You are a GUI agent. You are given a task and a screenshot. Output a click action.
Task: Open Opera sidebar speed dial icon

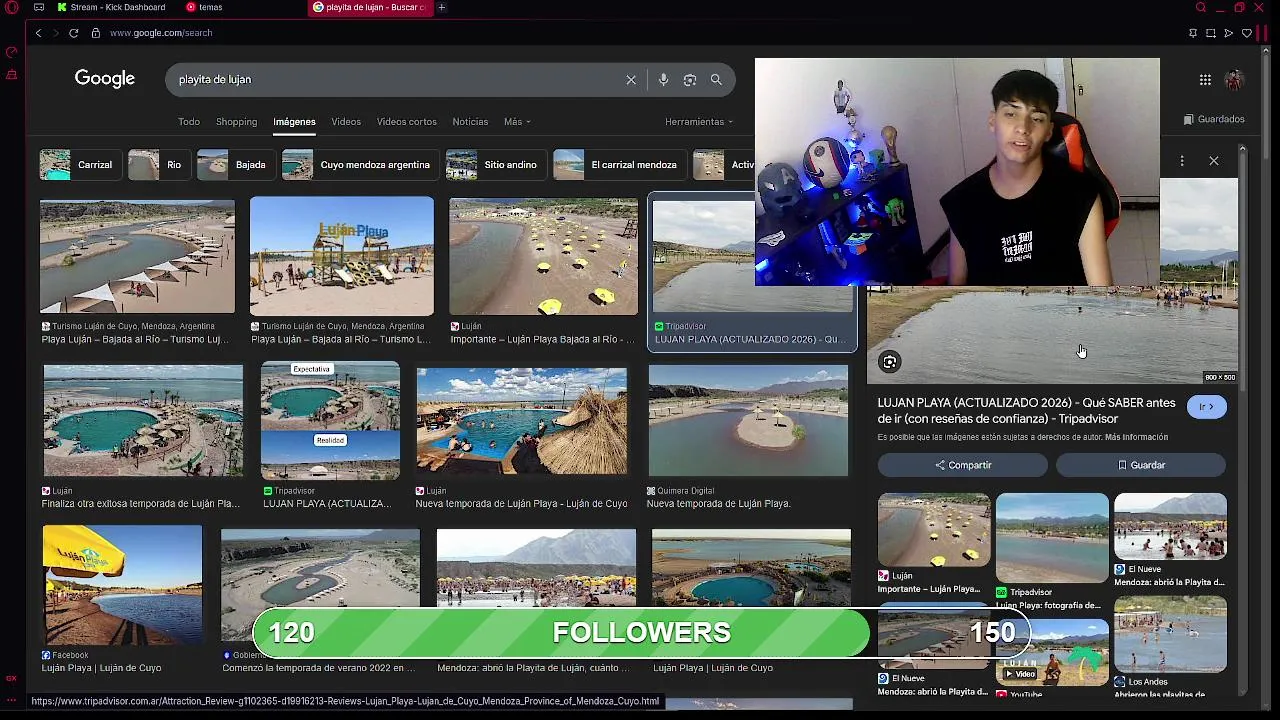tap(12, 52)
